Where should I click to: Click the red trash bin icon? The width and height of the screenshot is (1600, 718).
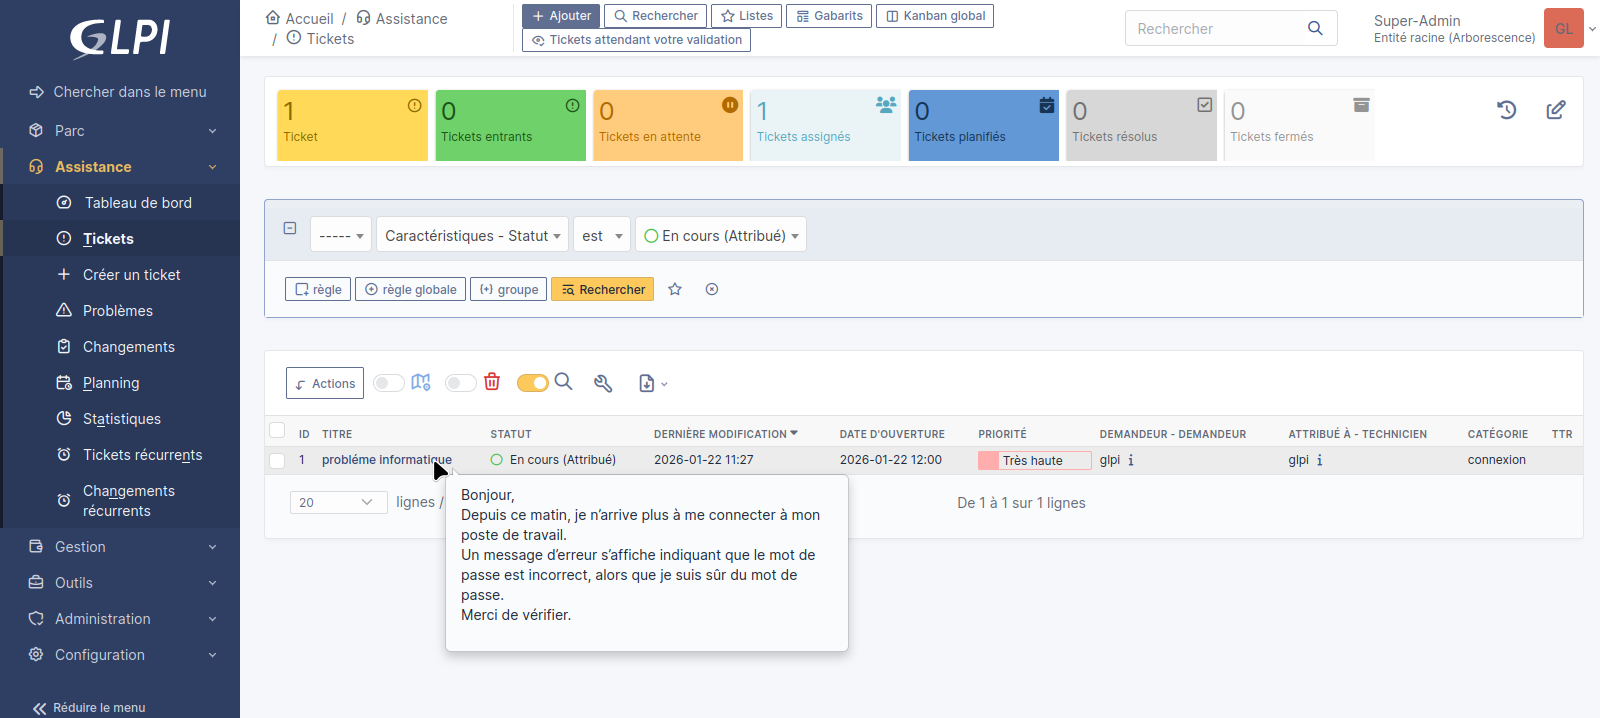tap(492, 382)
